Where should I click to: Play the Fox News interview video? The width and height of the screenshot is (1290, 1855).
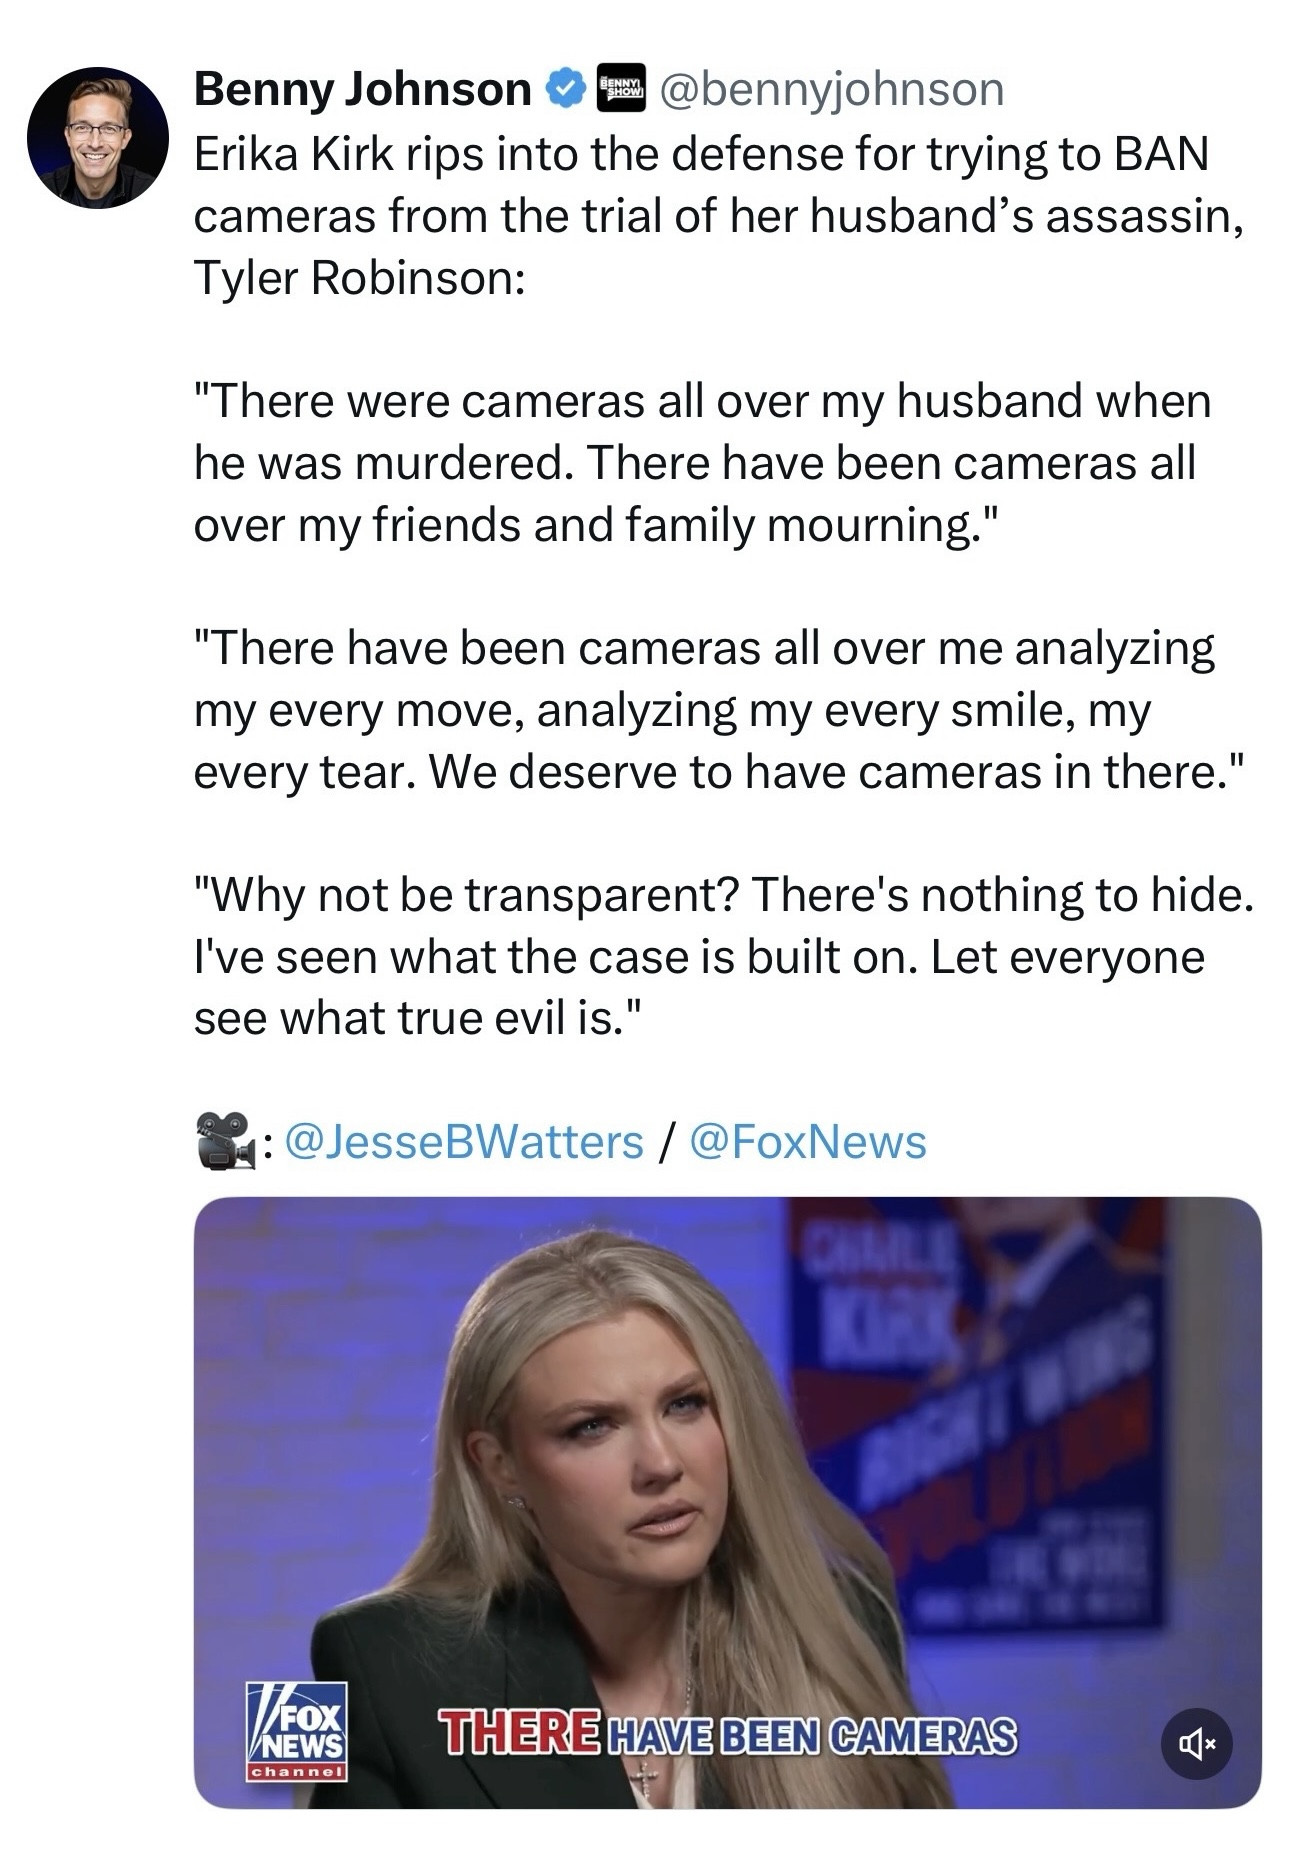pos(726,1500)
